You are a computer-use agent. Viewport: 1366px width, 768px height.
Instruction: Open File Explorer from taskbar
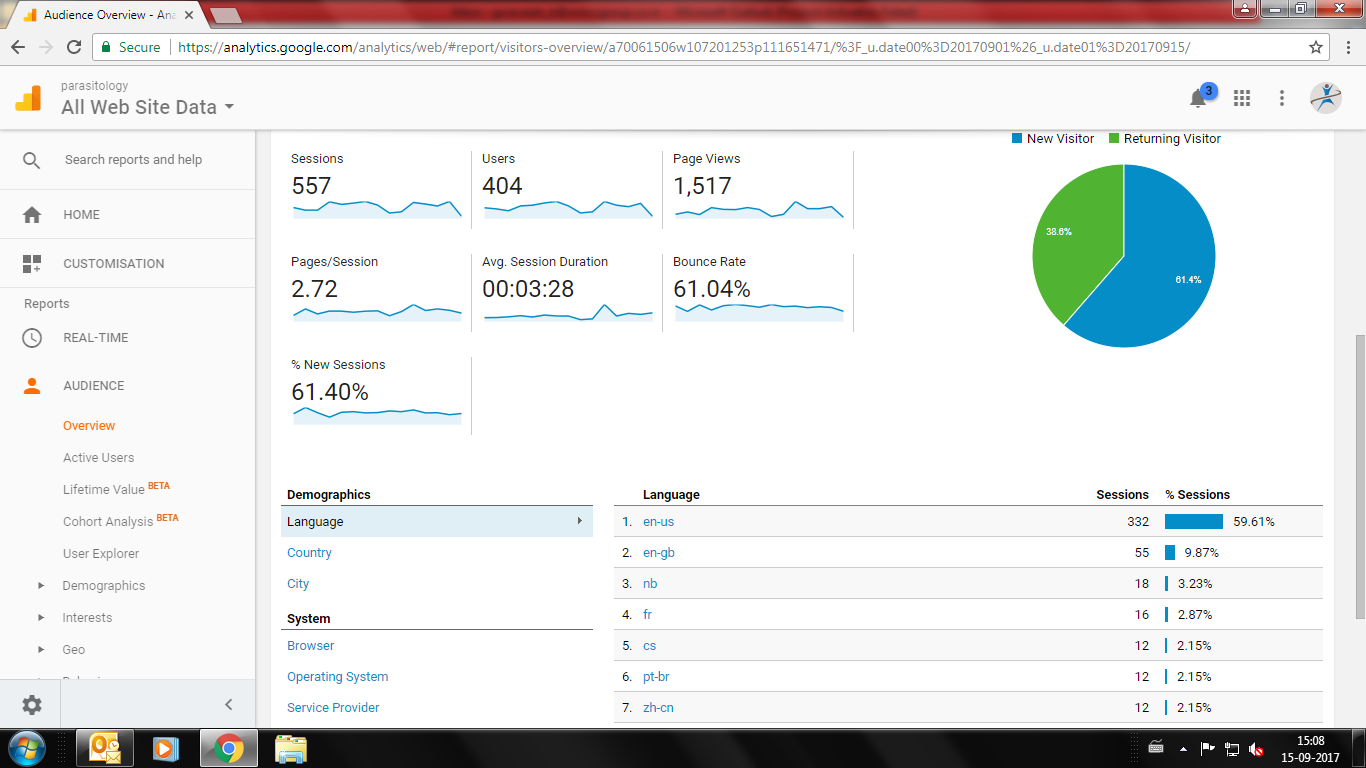(x=291, y=748)
